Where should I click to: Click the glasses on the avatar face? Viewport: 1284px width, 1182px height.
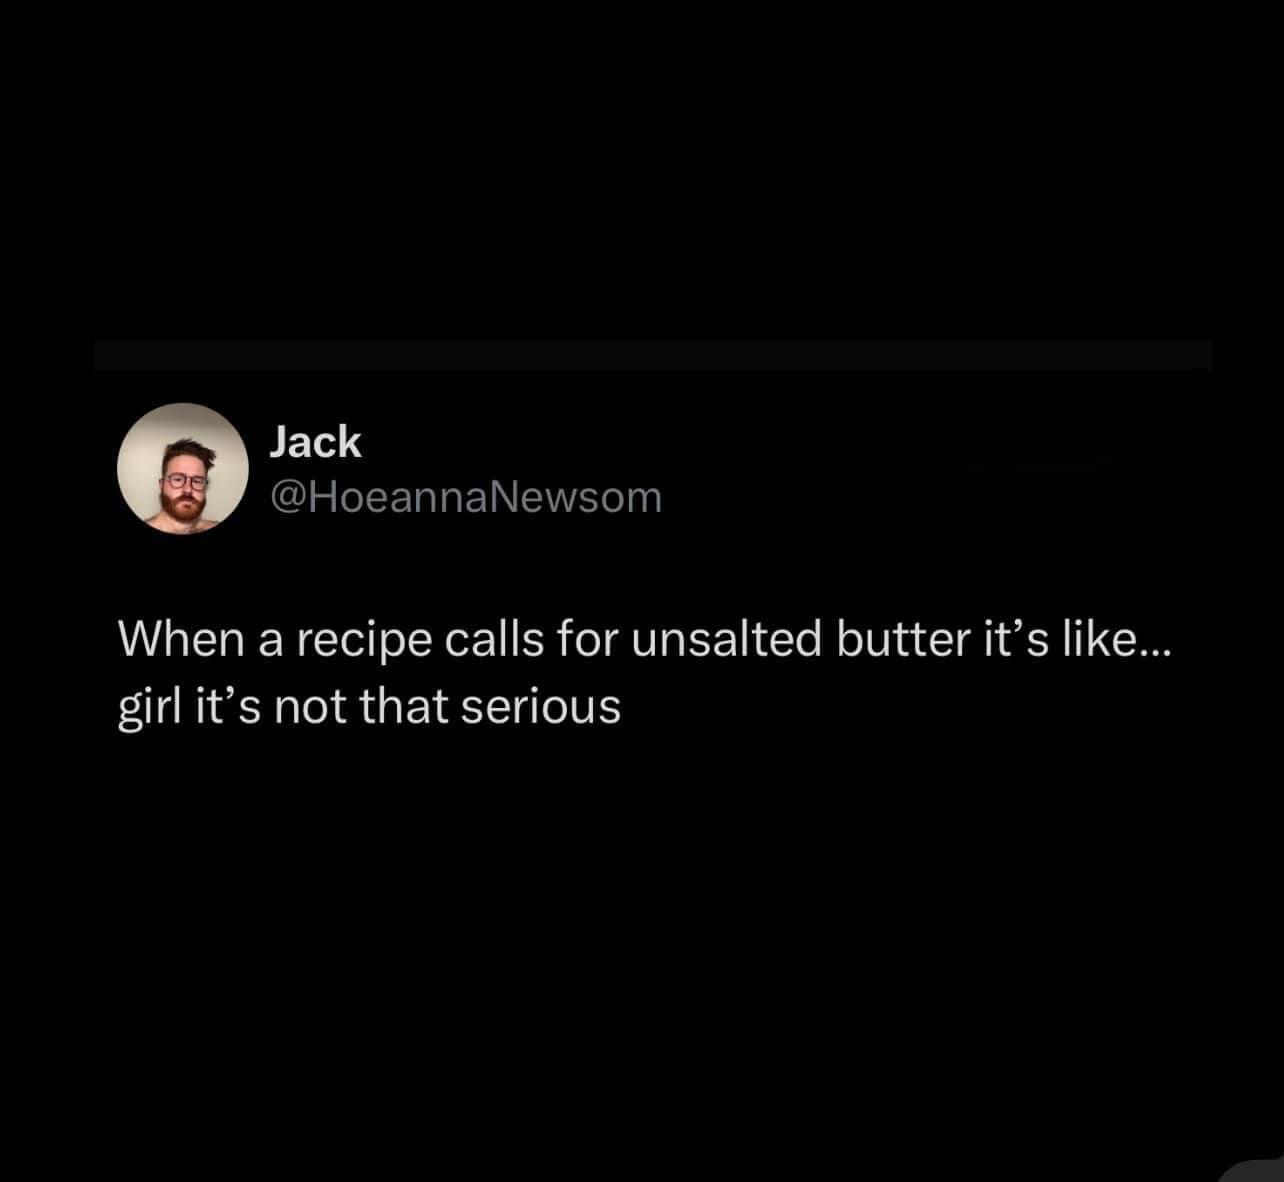(x=184, y=481)
